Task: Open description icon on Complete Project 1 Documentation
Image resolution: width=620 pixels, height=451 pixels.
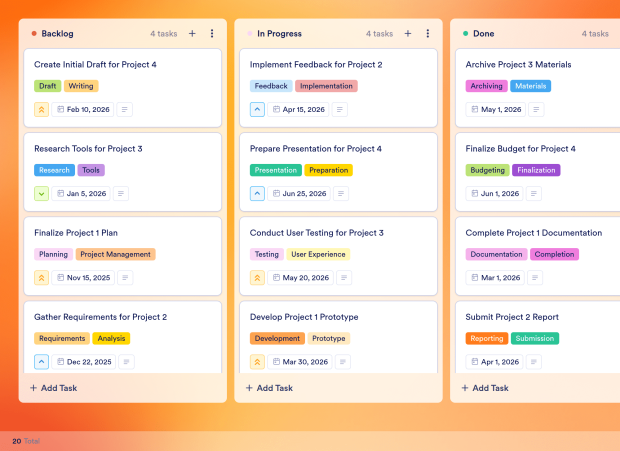Action: (535, 278)
